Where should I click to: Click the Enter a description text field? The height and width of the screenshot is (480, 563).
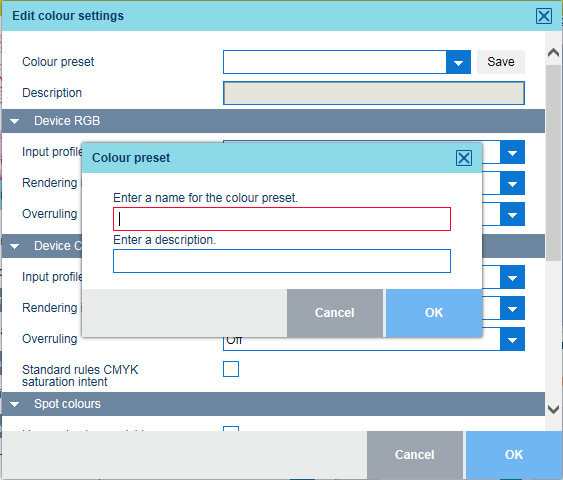pos(282,261)
